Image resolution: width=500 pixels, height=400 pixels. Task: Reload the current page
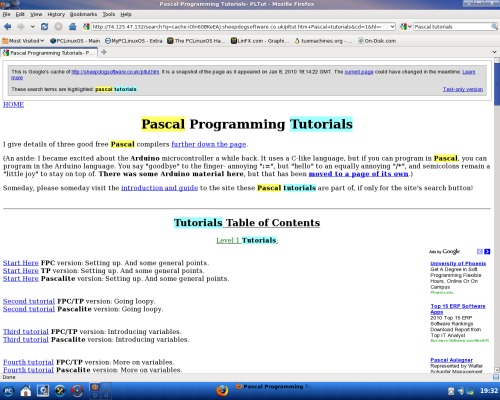[44, 27]
